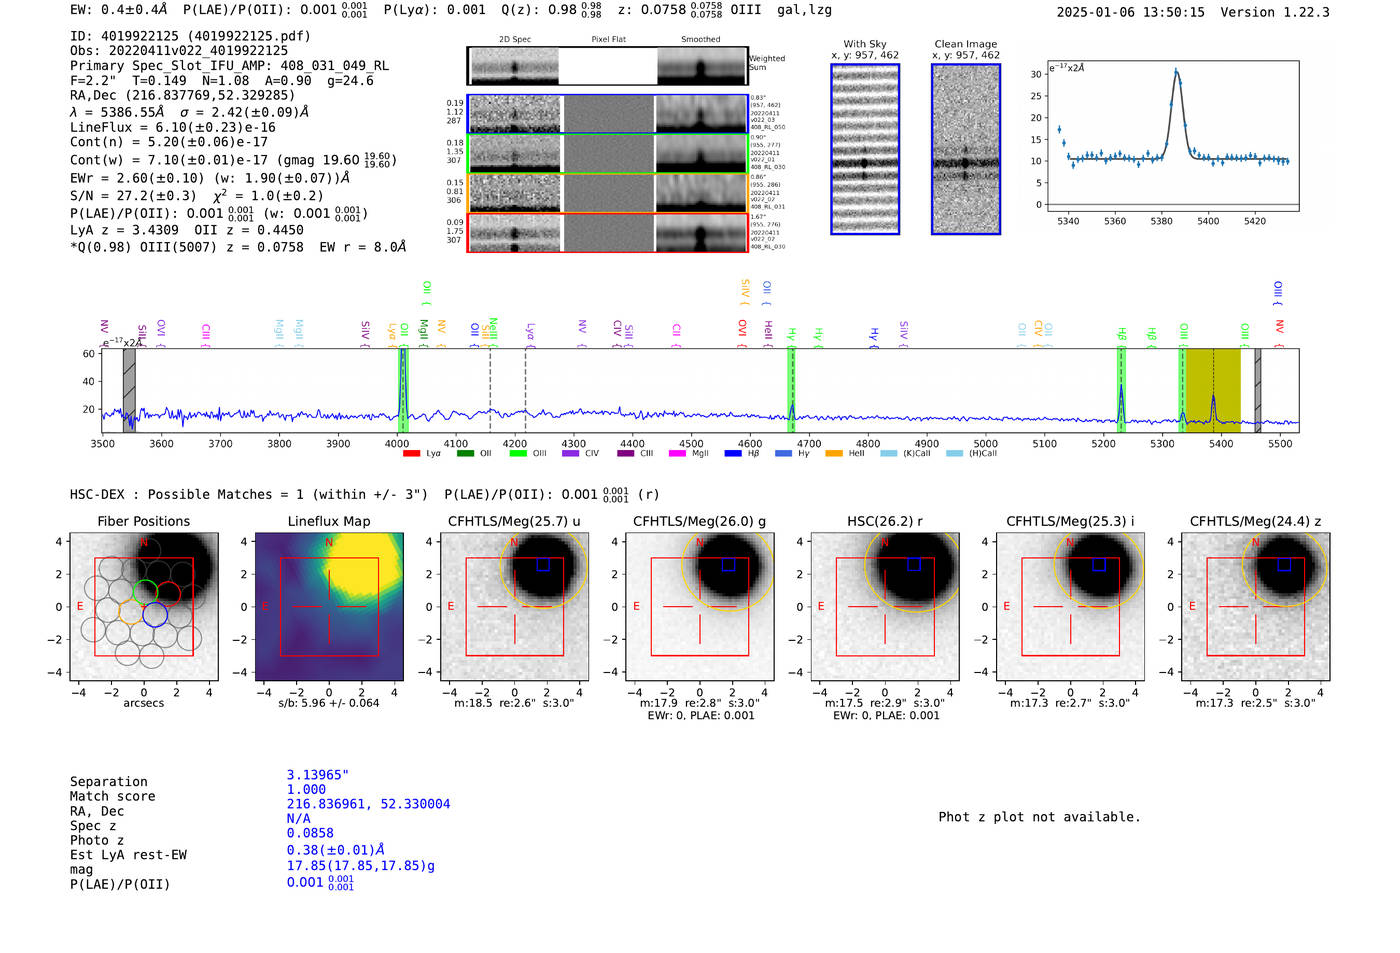The height and width of the screenshot is (953, 1400).
Task: Click the red Lyα legend swatch
Action: coord(411,454)
